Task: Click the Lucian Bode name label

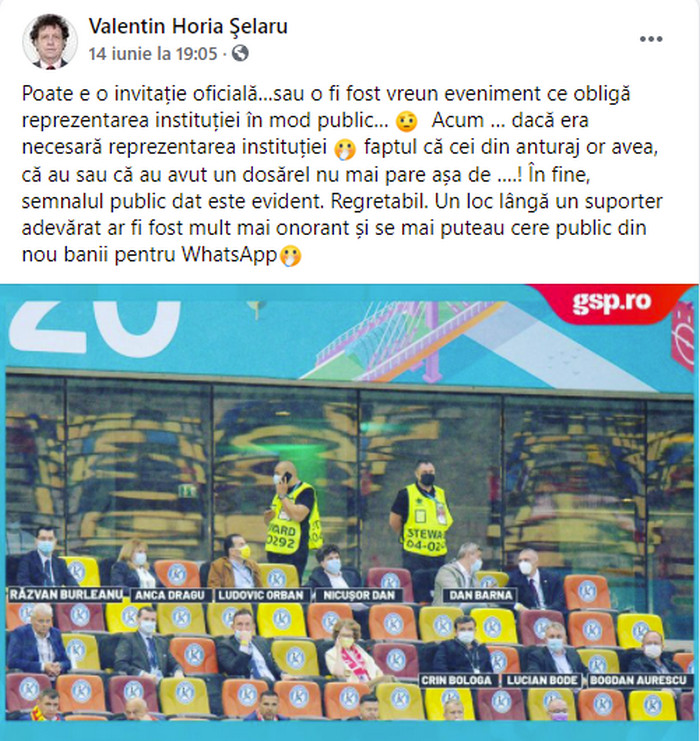Action: pyautogui.click(x=542, y=680)
